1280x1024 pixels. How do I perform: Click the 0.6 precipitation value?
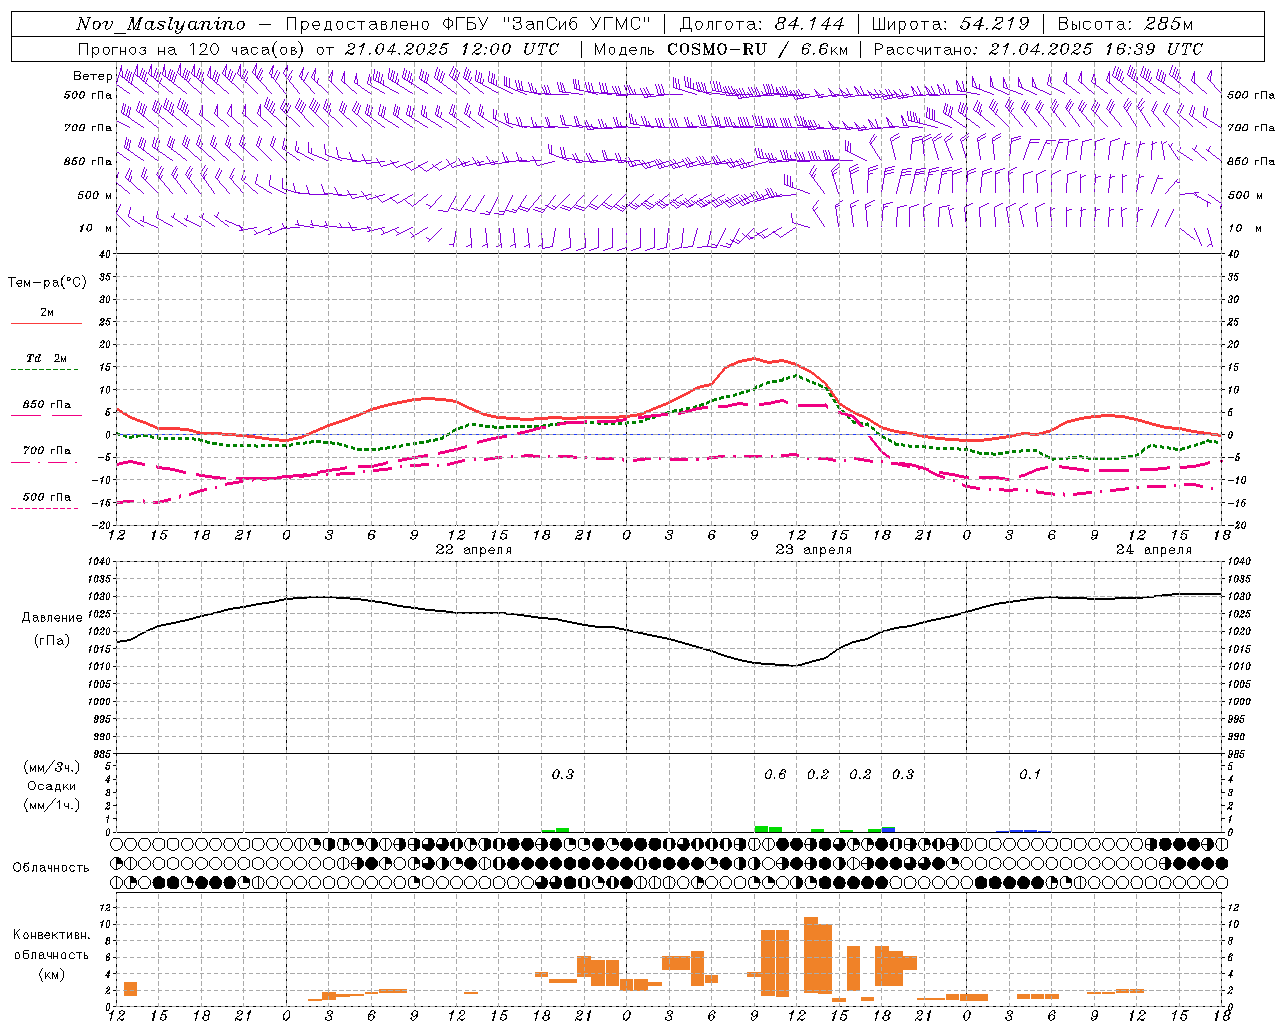tap(775, 774)
